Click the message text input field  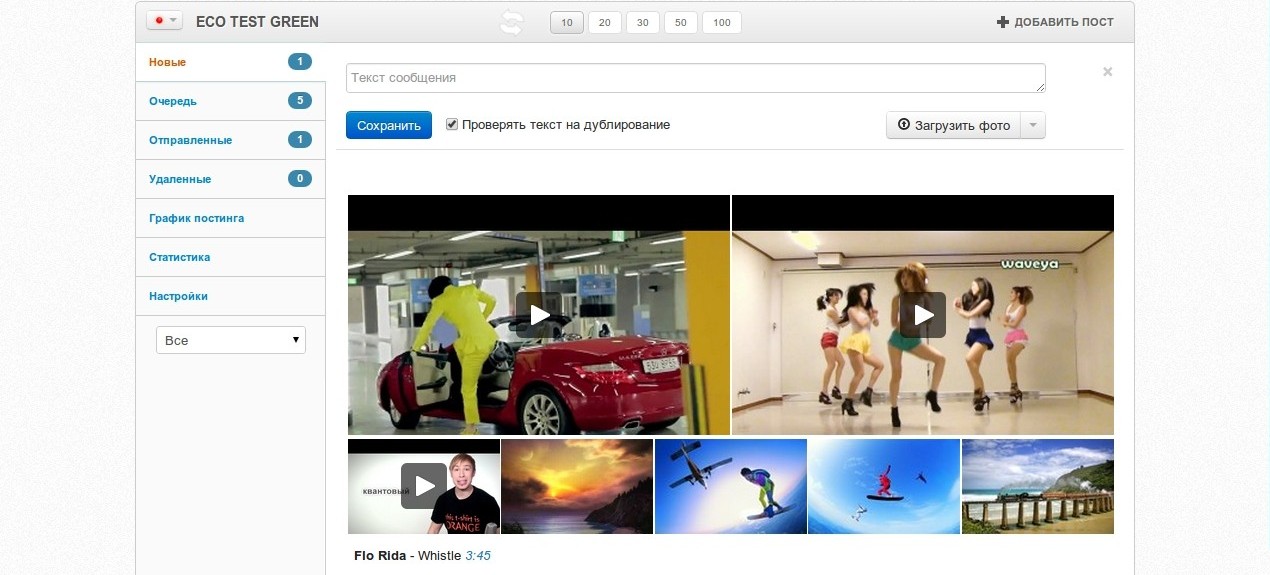[695, 78]
